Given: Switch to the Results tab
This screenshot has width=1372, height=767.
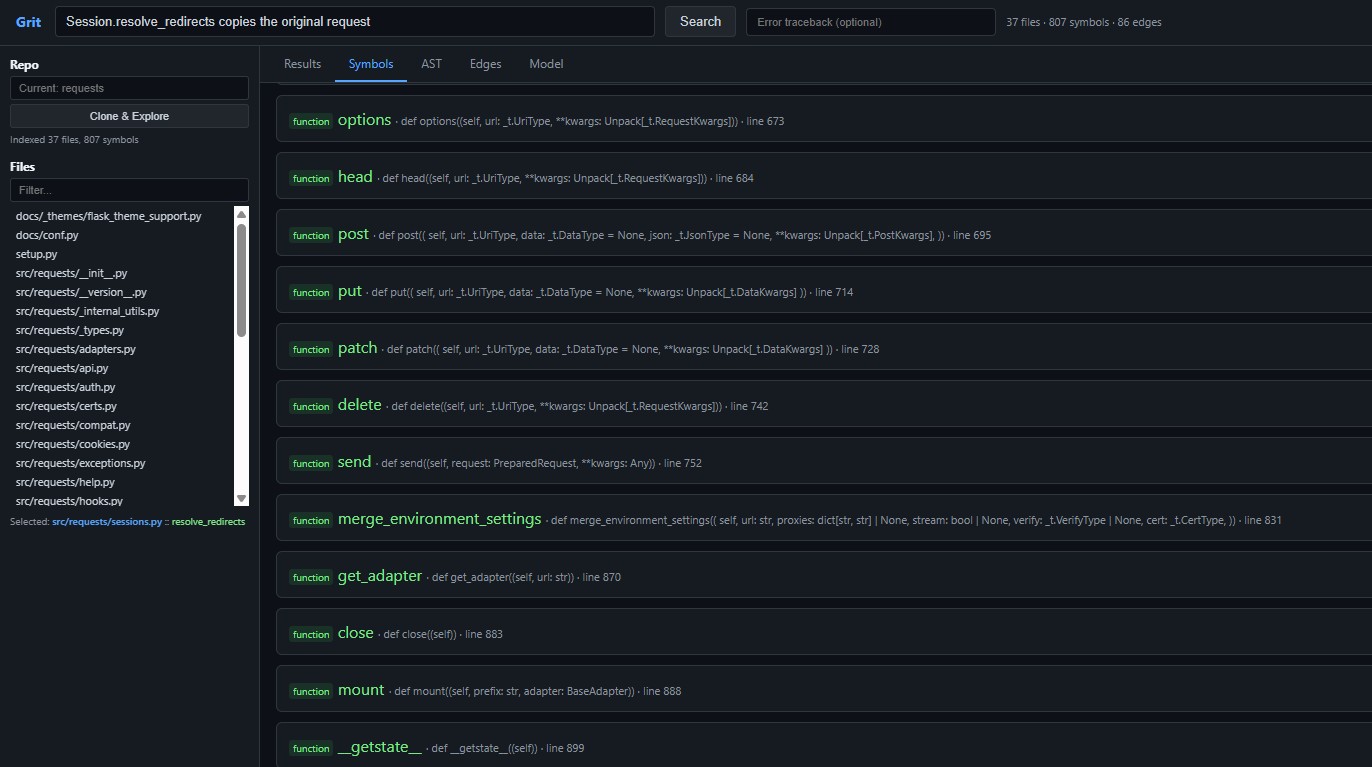Looking at the screenshot, I should coord(302,64).
